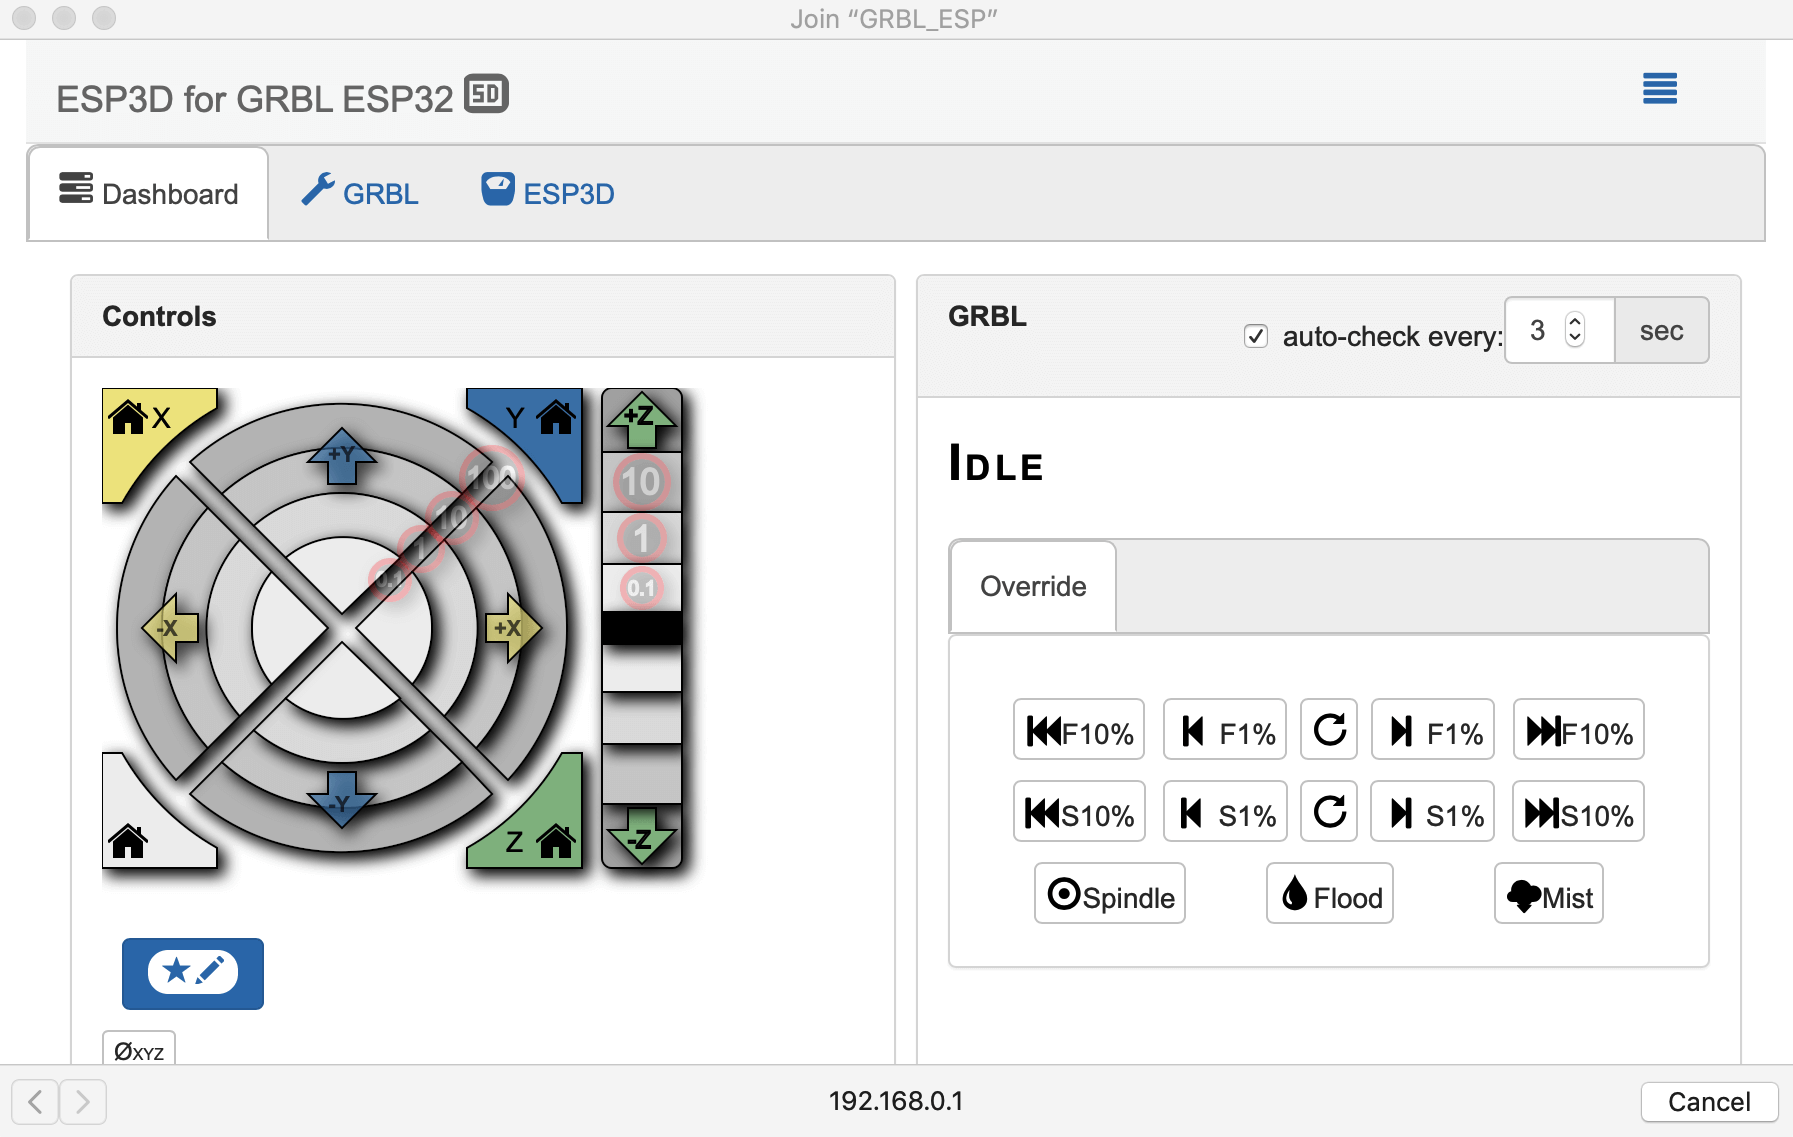Viewport: 1793px width, 1137px height.
Task: Open the GRBL tab
Action: point(360,193)
